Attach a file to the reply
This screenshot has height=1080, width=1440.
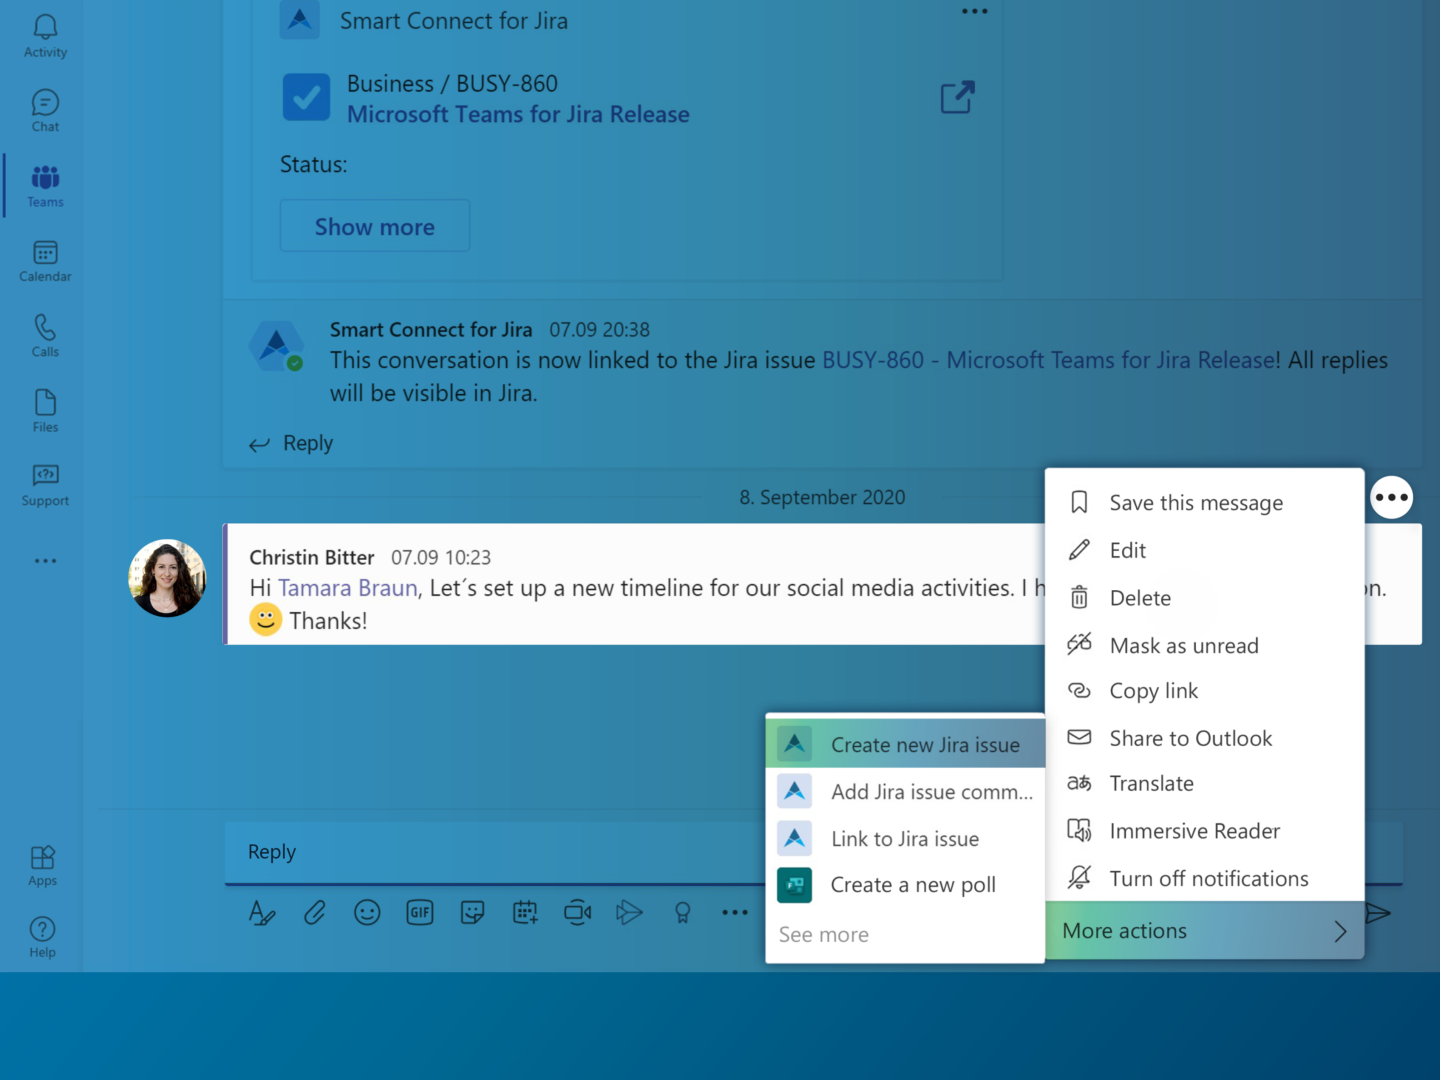[x=315, y=912]
